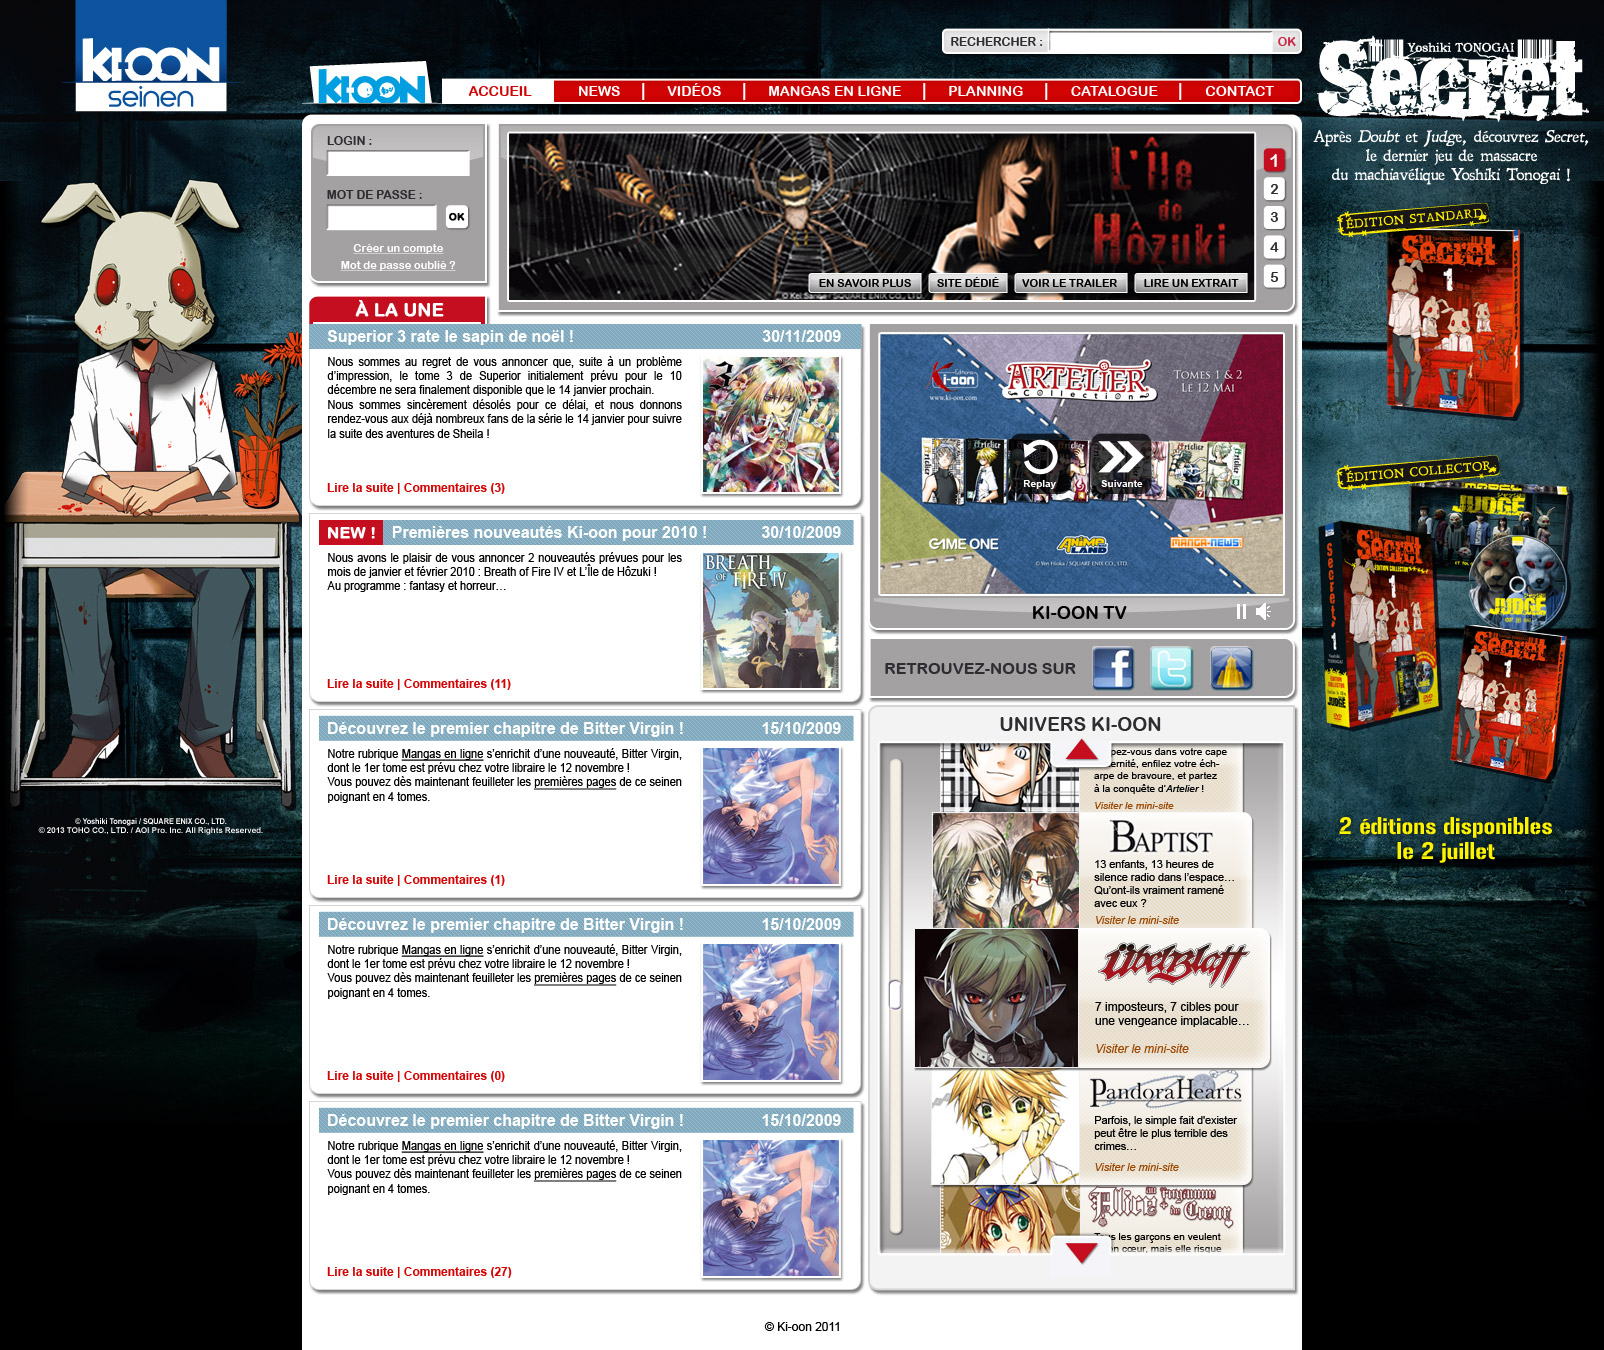The height and width of the screenshot is (1350, 1604).
Task: Select banner slide 2
Action: point(1274,189)
